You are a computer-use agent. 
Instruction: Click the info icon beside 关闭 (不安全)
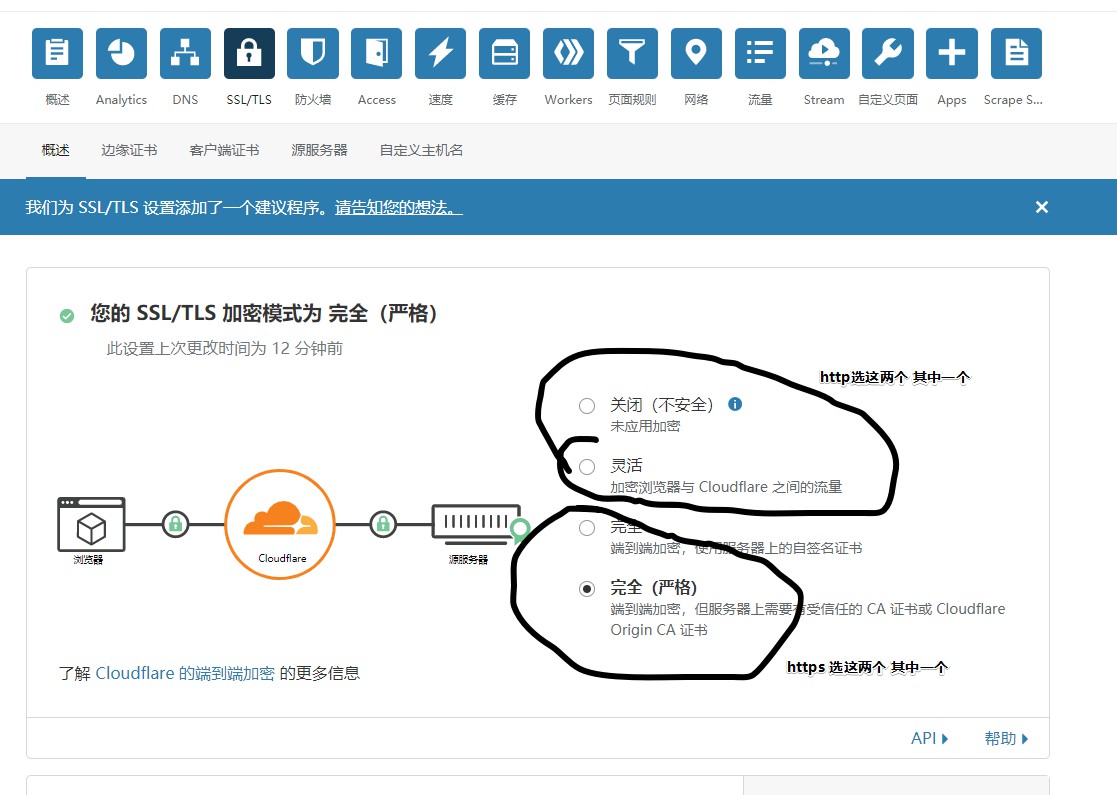click(735, 405)
